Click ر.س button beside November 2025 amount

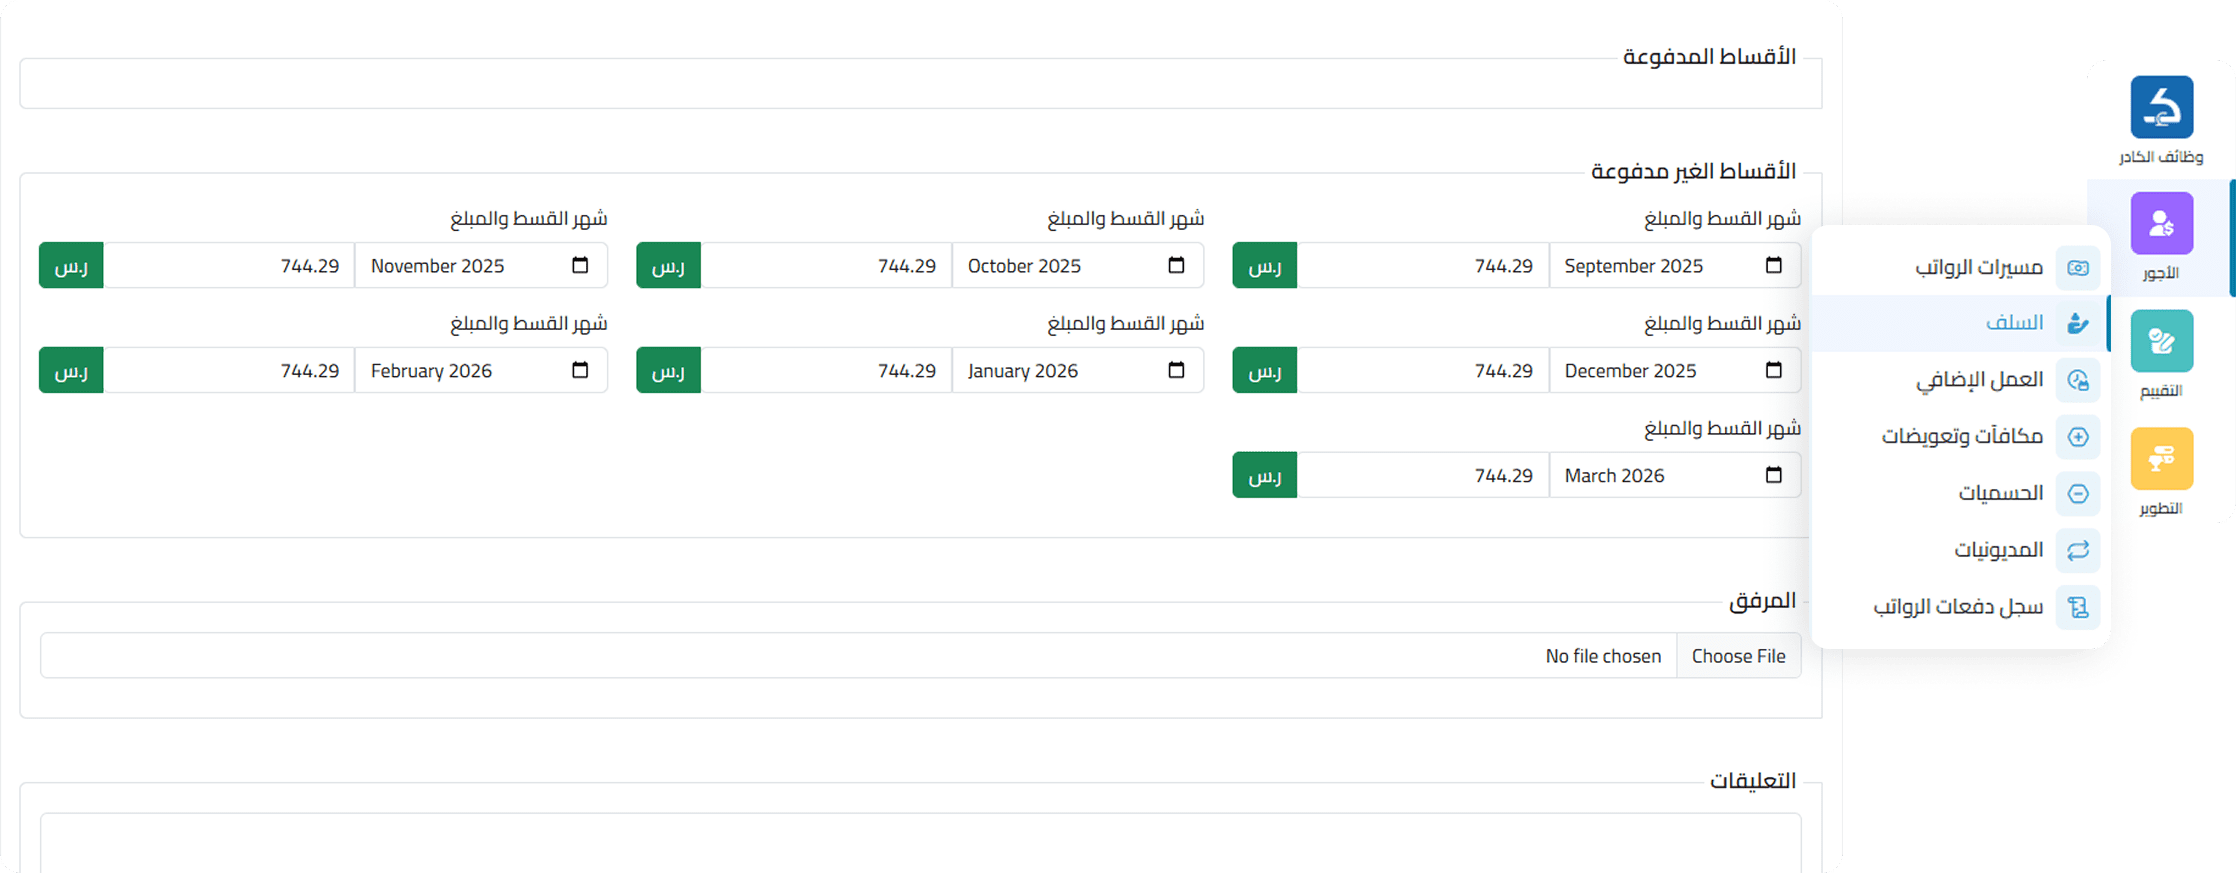(x=71, y=266)
